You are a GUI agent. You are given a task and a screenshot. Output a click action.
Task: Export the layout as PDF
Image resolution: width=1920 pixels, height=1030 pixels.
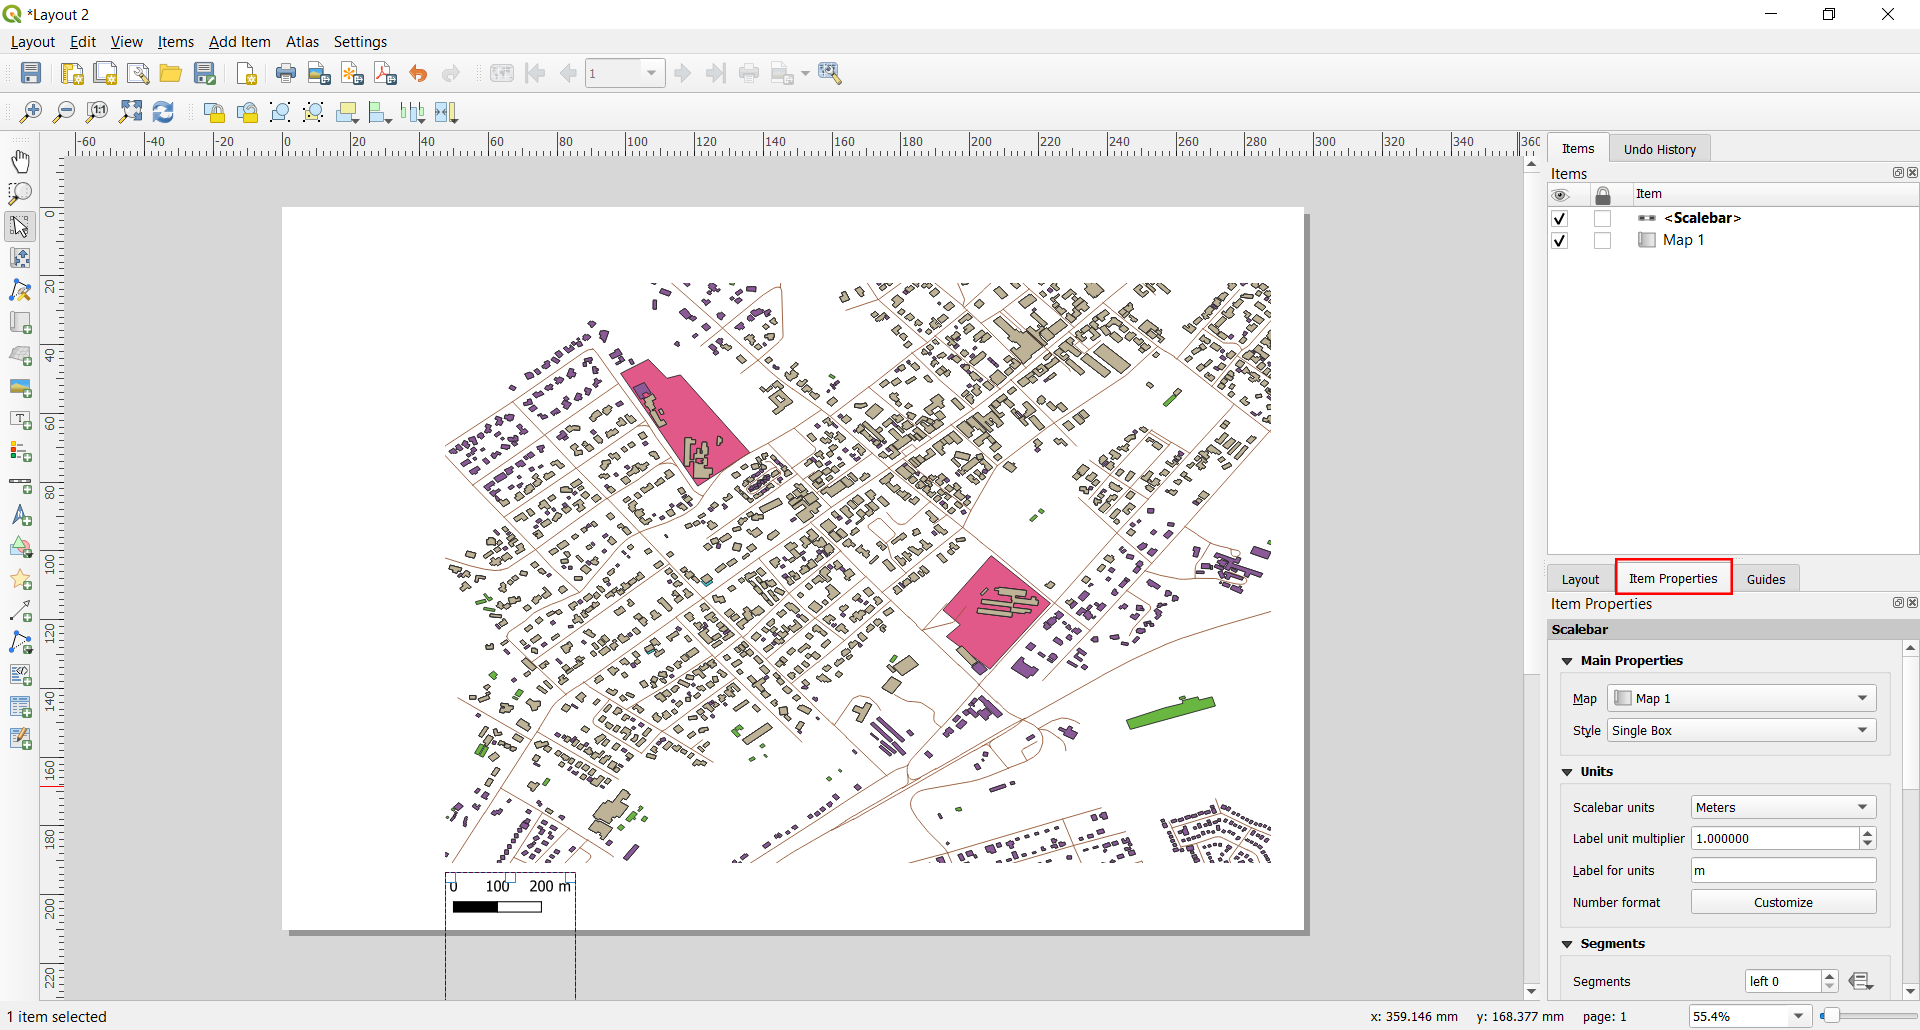[x=385, y=72]
